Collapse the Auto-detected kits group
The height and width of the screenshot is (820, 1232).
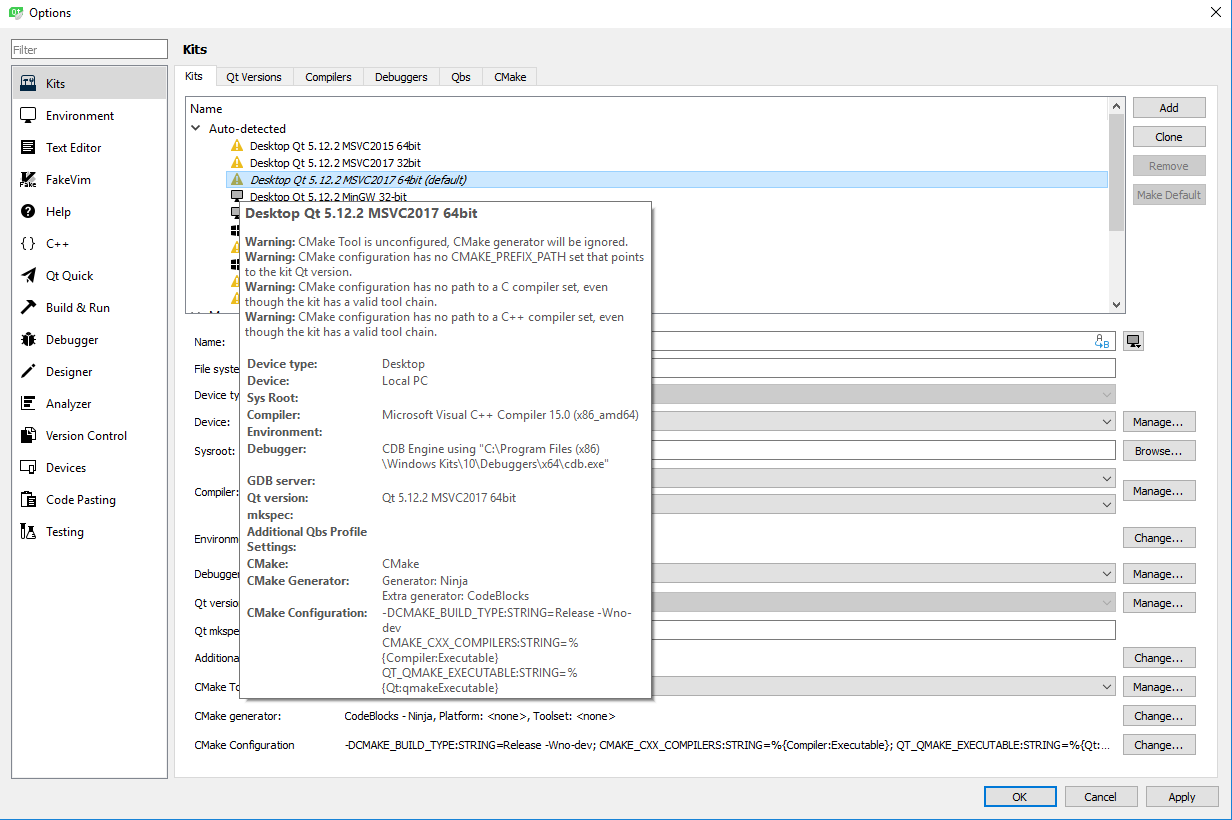(196, 129)
